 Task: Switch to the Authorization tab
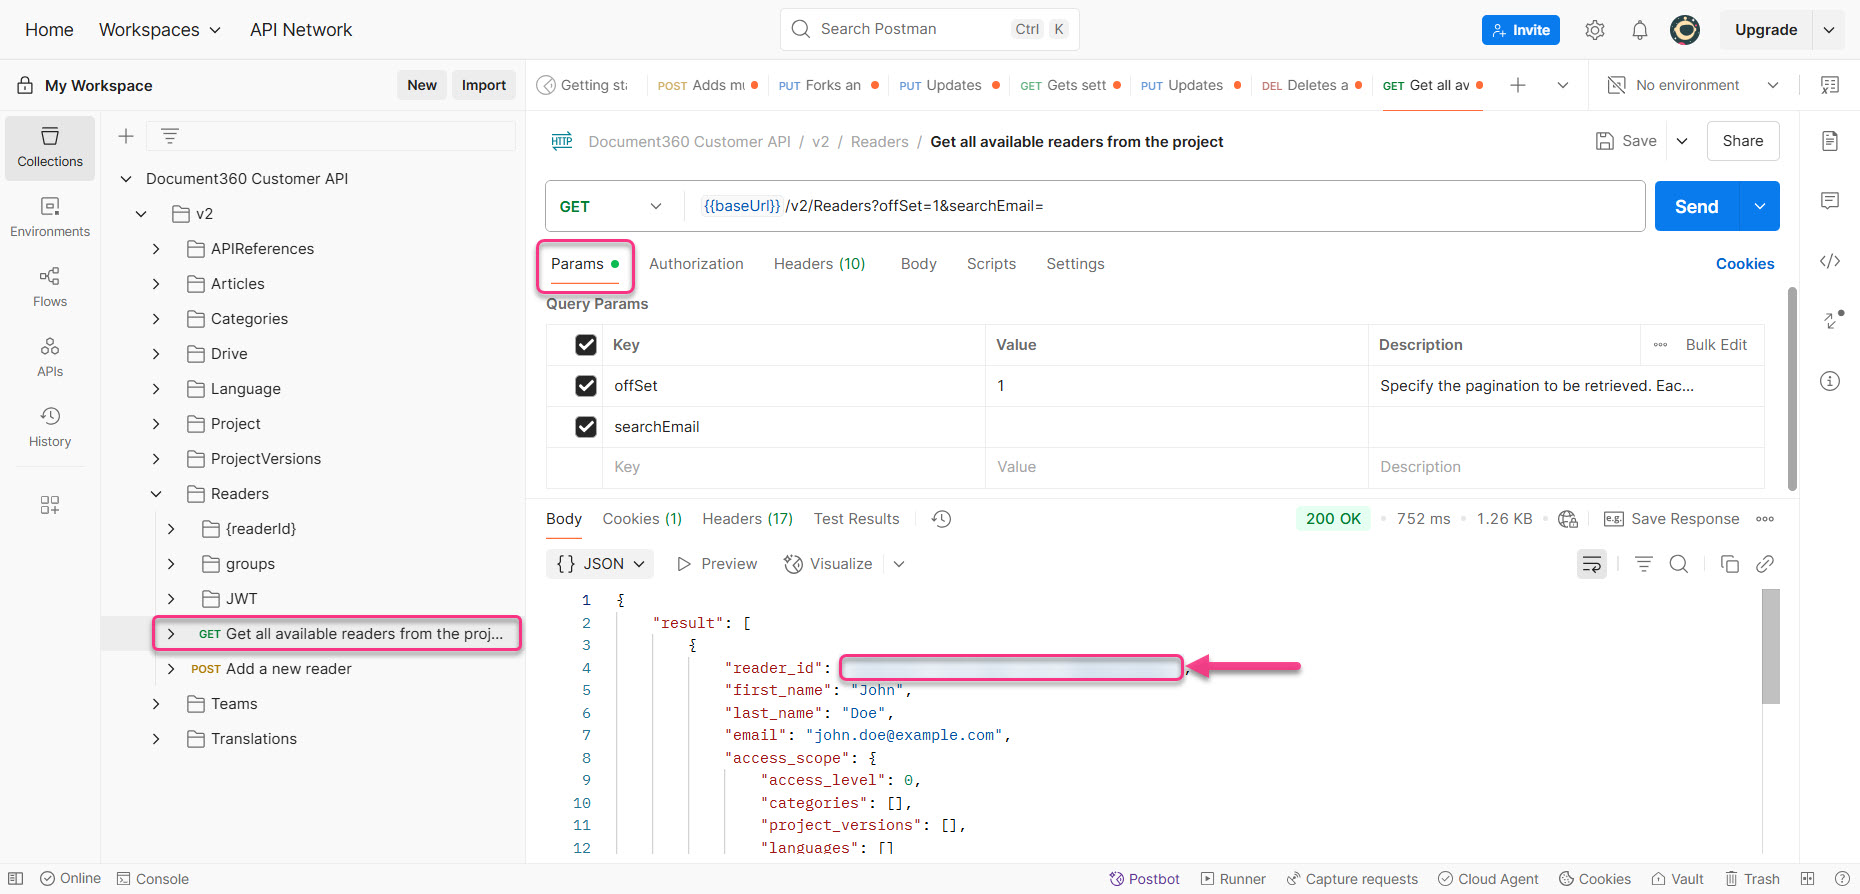[696, 264]
